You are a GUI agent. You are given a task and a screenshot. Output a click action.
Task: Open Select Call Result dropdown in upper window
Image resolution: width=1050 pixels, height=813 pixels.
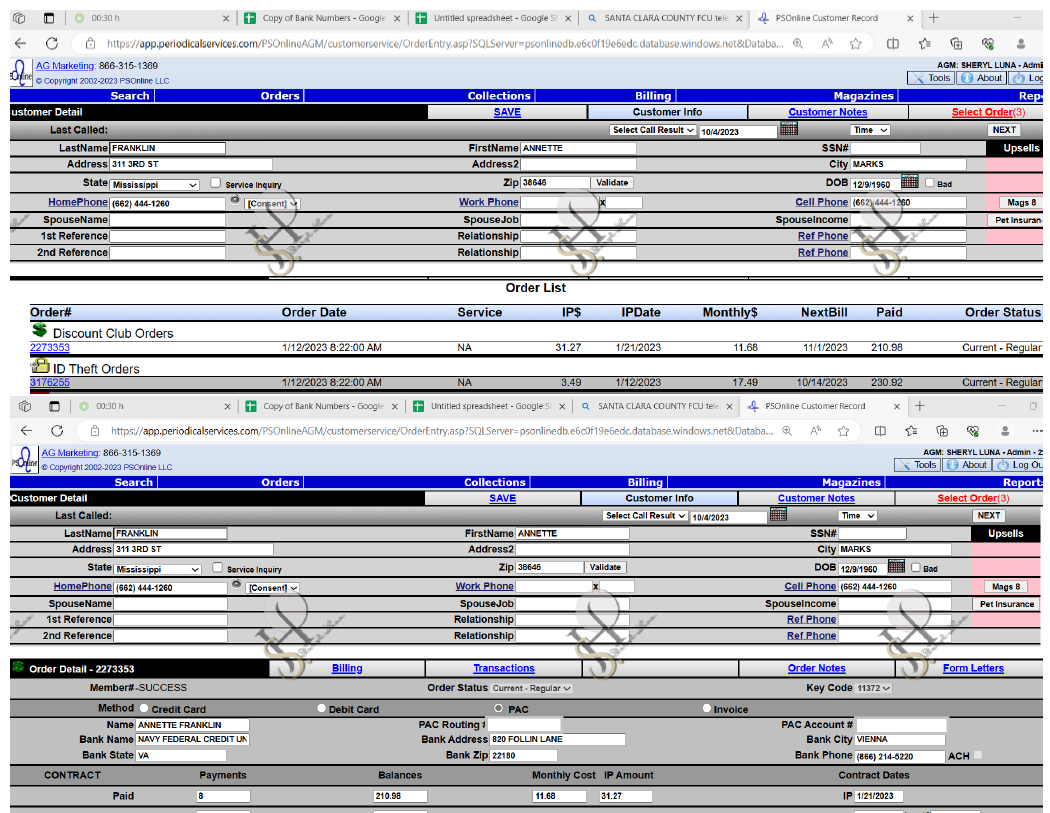(x=653, y=130)
